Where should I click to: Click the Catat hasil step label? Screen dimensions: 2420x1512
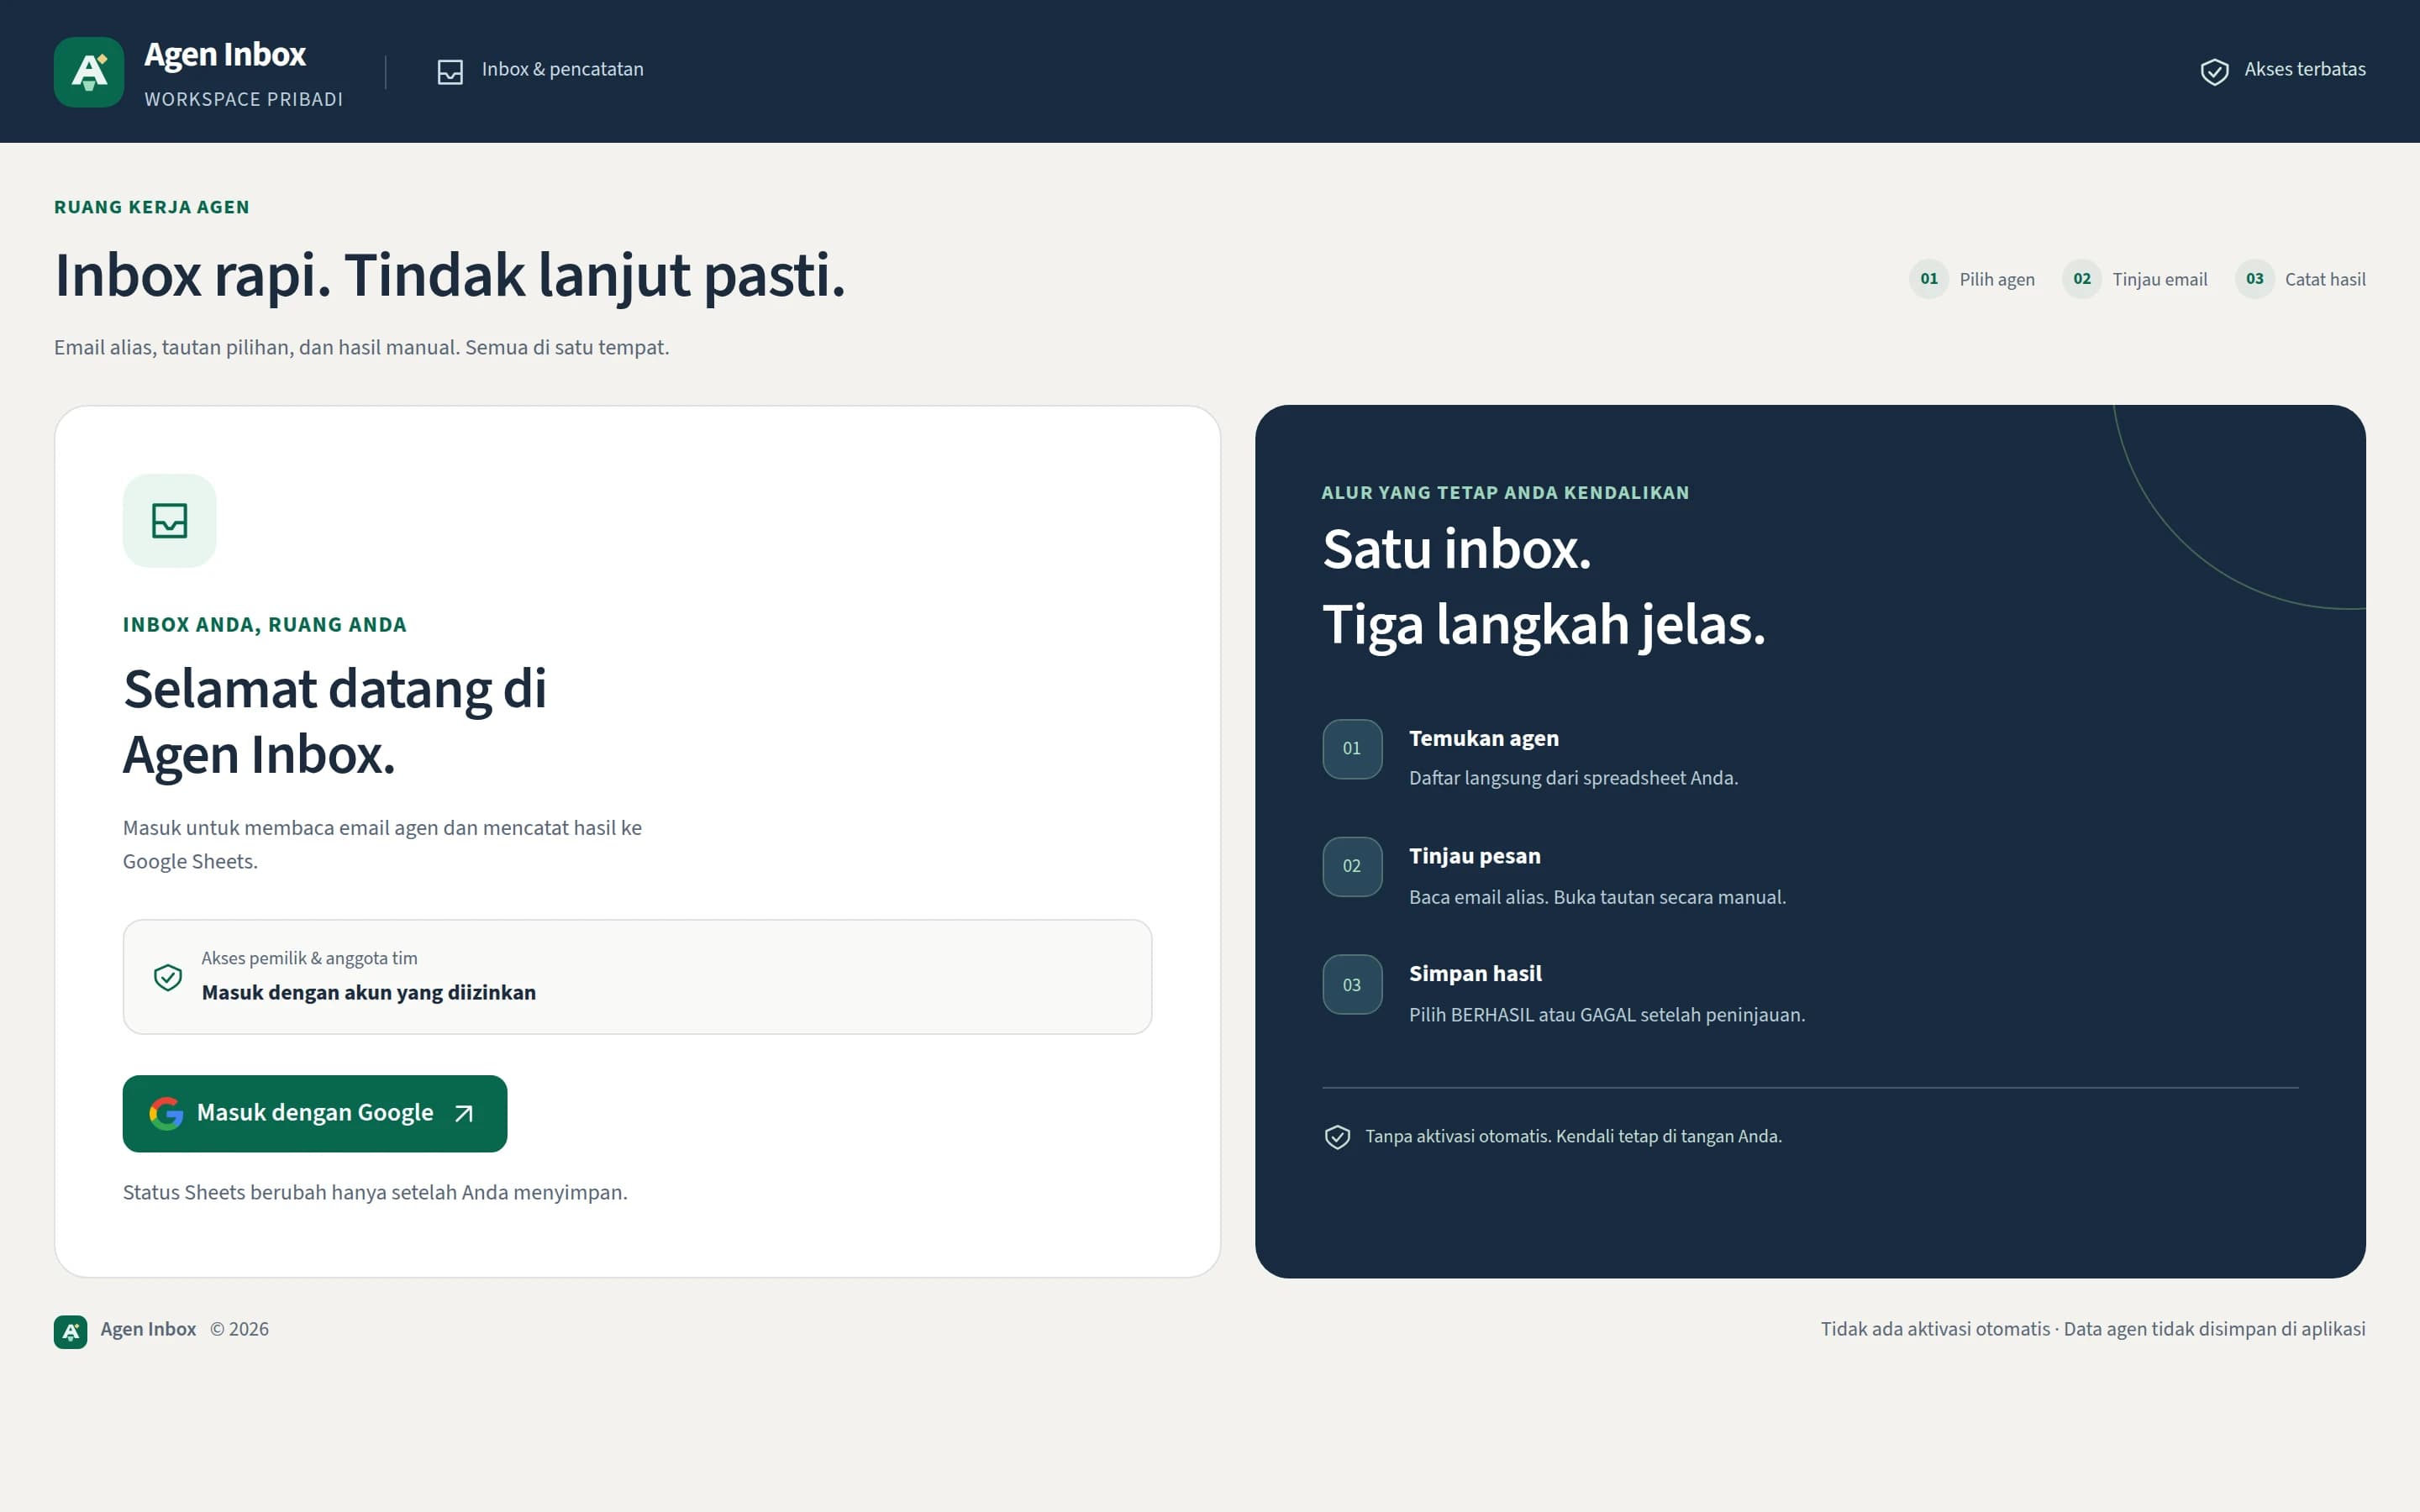click(2325, 280)
